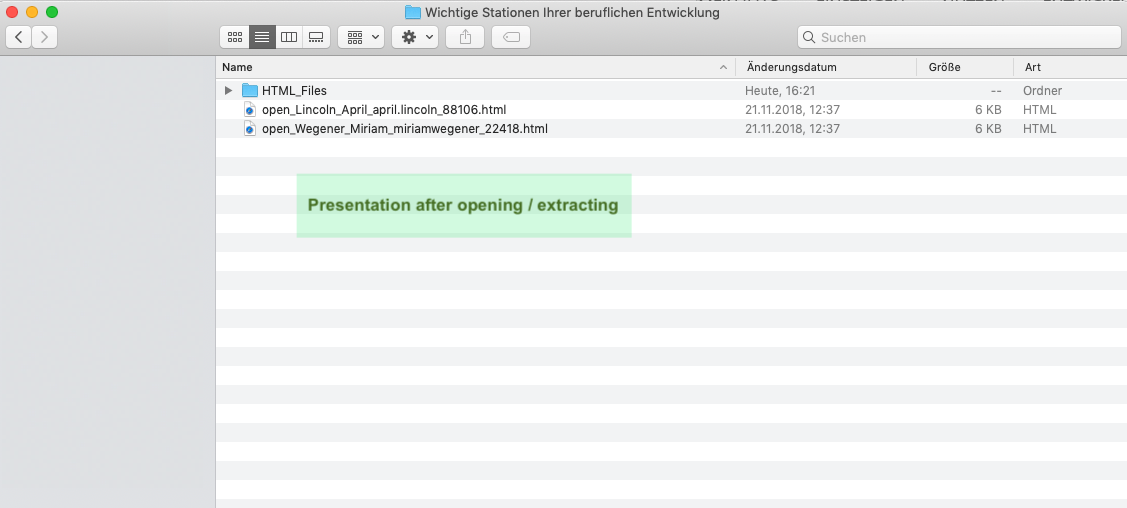The width and height of the screenshot is (1127, 508).
Task: Switch to icon view
Action: (x=235, y=37)
